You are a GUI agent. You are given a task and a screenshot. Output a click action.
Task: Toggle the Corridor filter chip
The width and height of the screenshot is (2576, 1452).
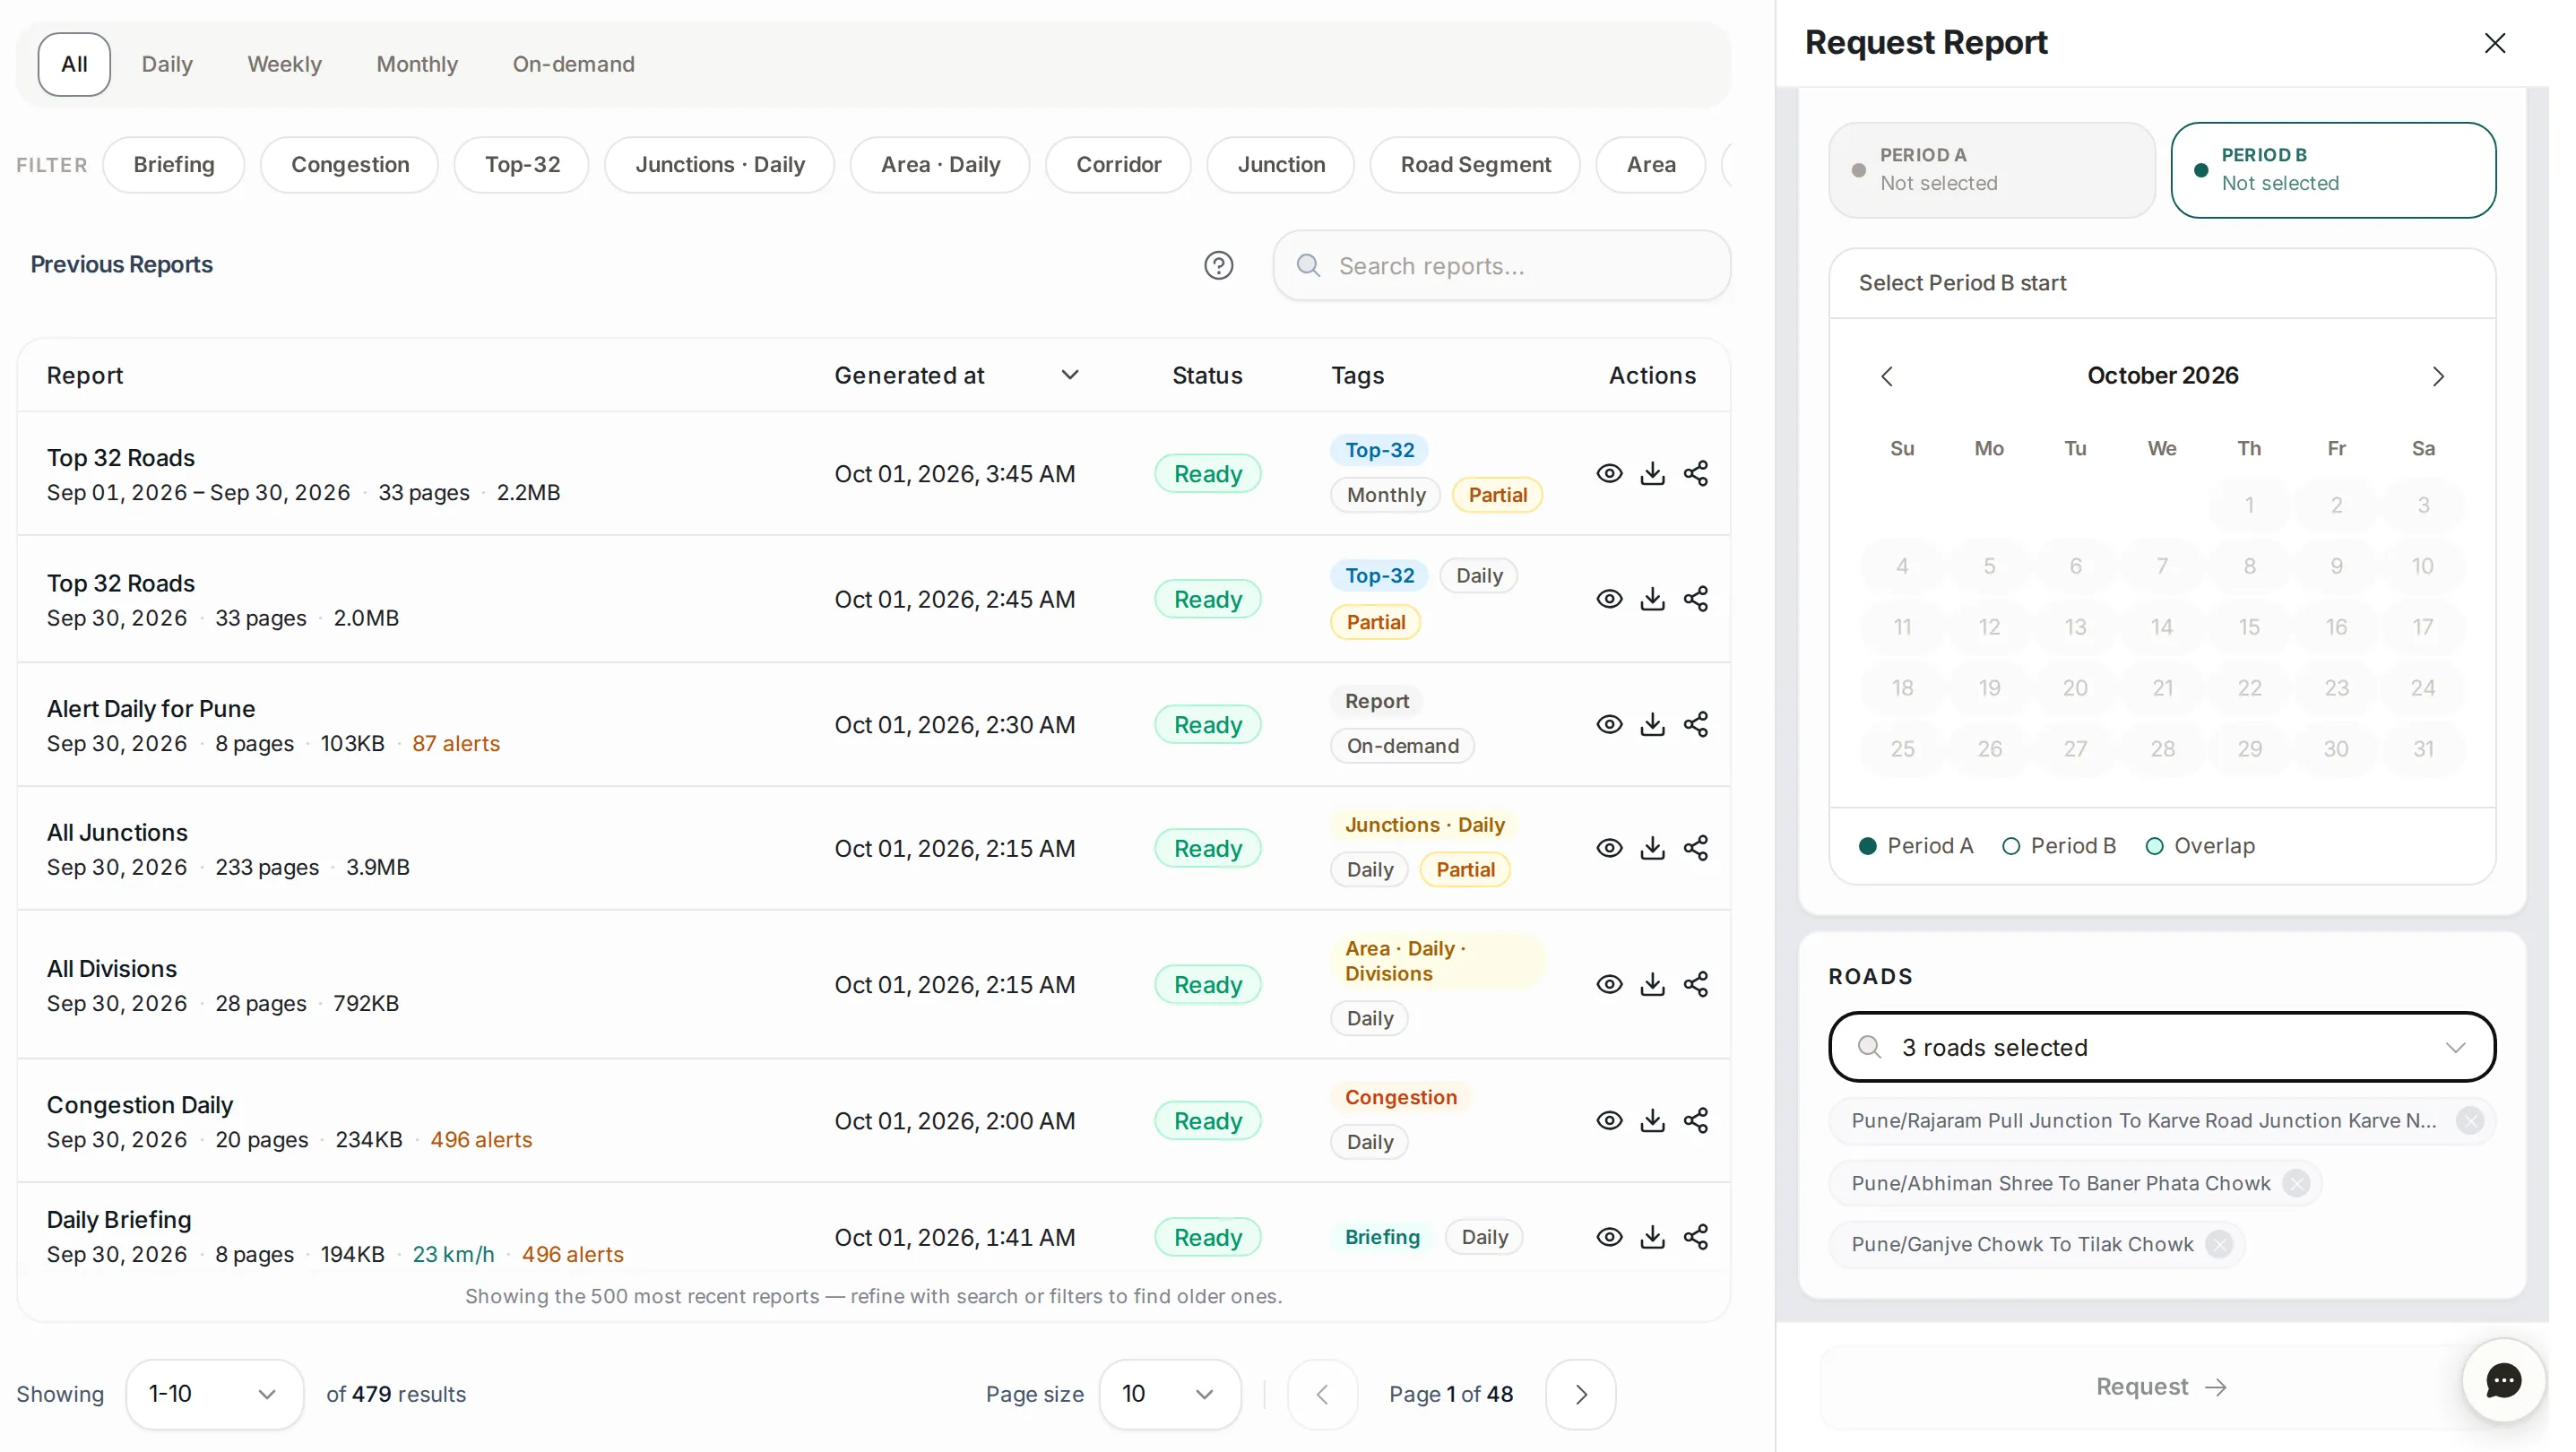1118,165
